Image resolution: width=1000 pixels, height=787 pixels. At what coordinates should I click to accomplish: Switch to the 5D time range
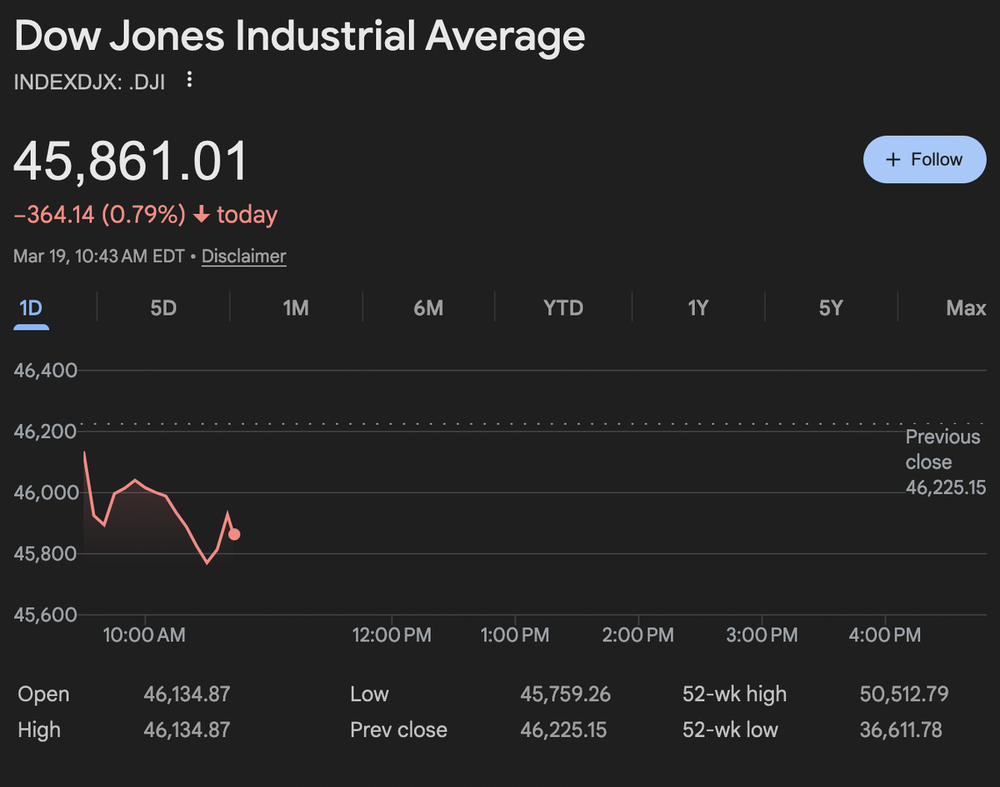[x=163, y=308]
